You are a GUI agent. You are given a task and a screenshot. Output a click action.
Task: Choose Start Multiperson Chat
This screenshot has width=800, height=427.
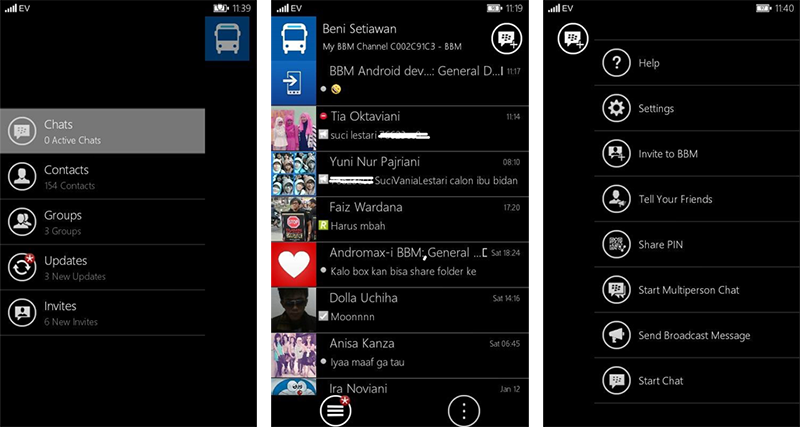[x=697, y=290]
